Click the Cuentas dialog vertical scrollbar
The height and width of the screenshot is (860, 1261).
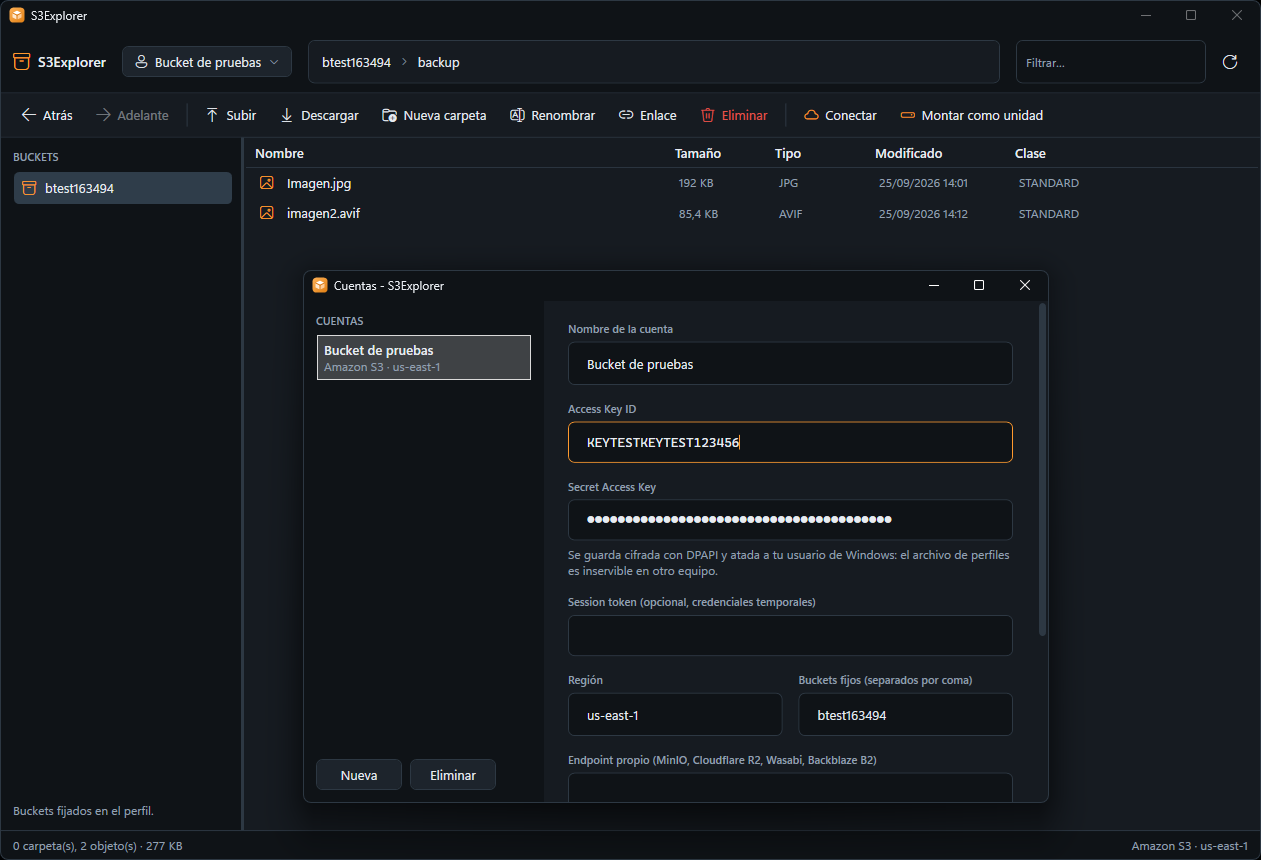[1043, 470]
